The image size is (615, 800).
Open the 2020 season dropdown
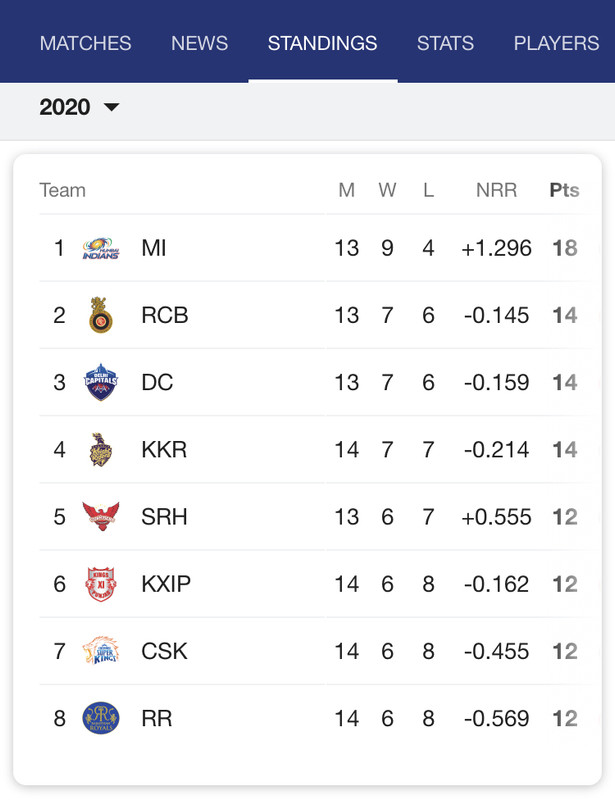coord(79,107)
